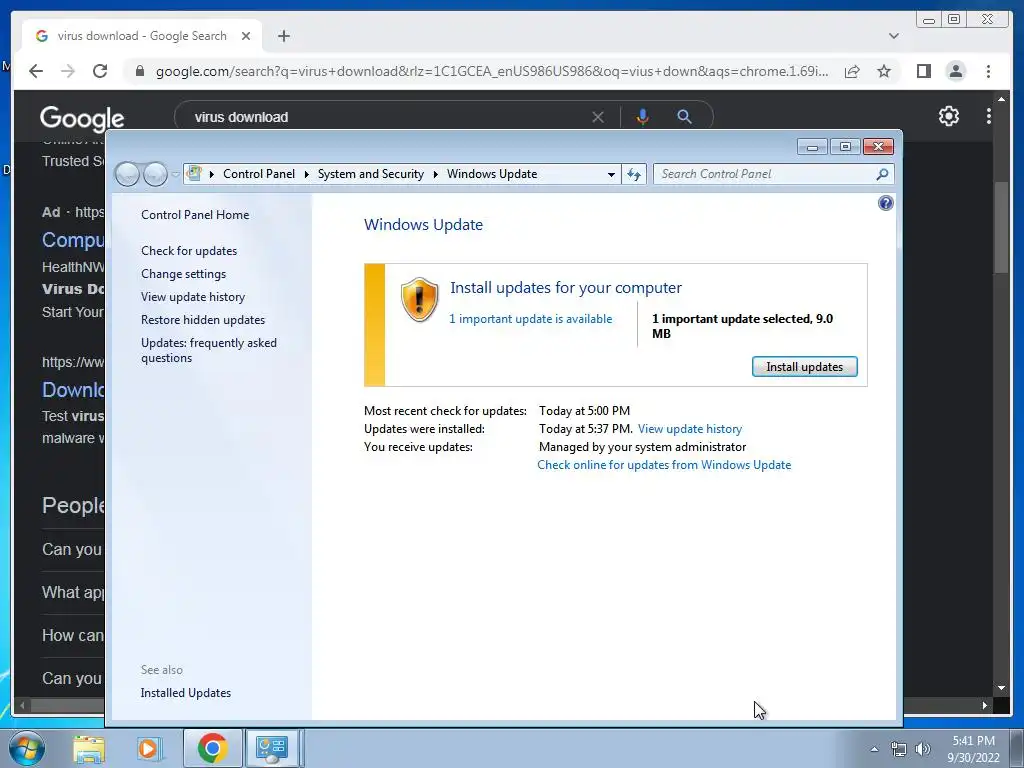This screenshot has height=768, width=1024.
Task: Expand the arrow before Control Panel breadcrumb
Action: point(212,174)
